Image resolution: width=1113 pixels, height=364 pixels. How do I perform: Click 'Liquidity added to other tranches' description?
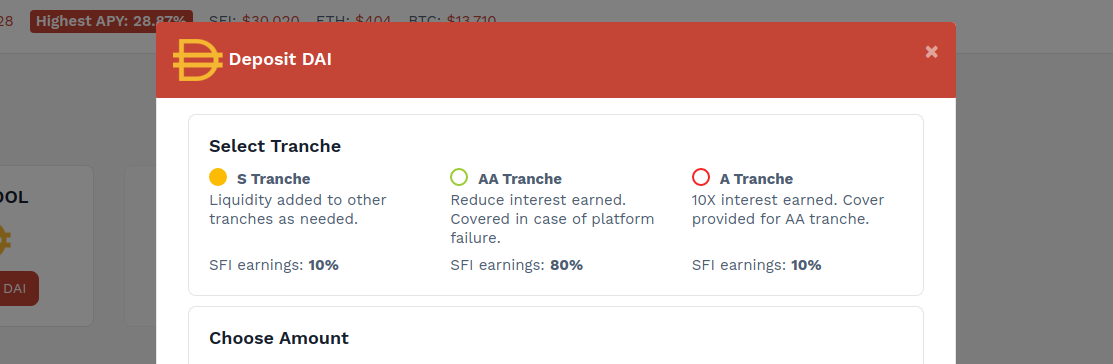[297, 209]
